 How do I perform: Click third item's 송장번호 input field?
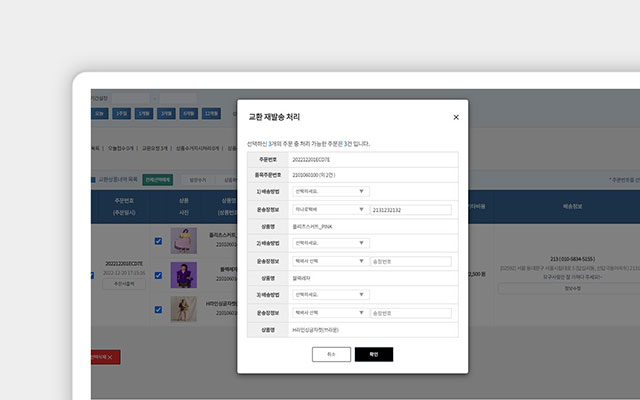click(x=410, y=313)
